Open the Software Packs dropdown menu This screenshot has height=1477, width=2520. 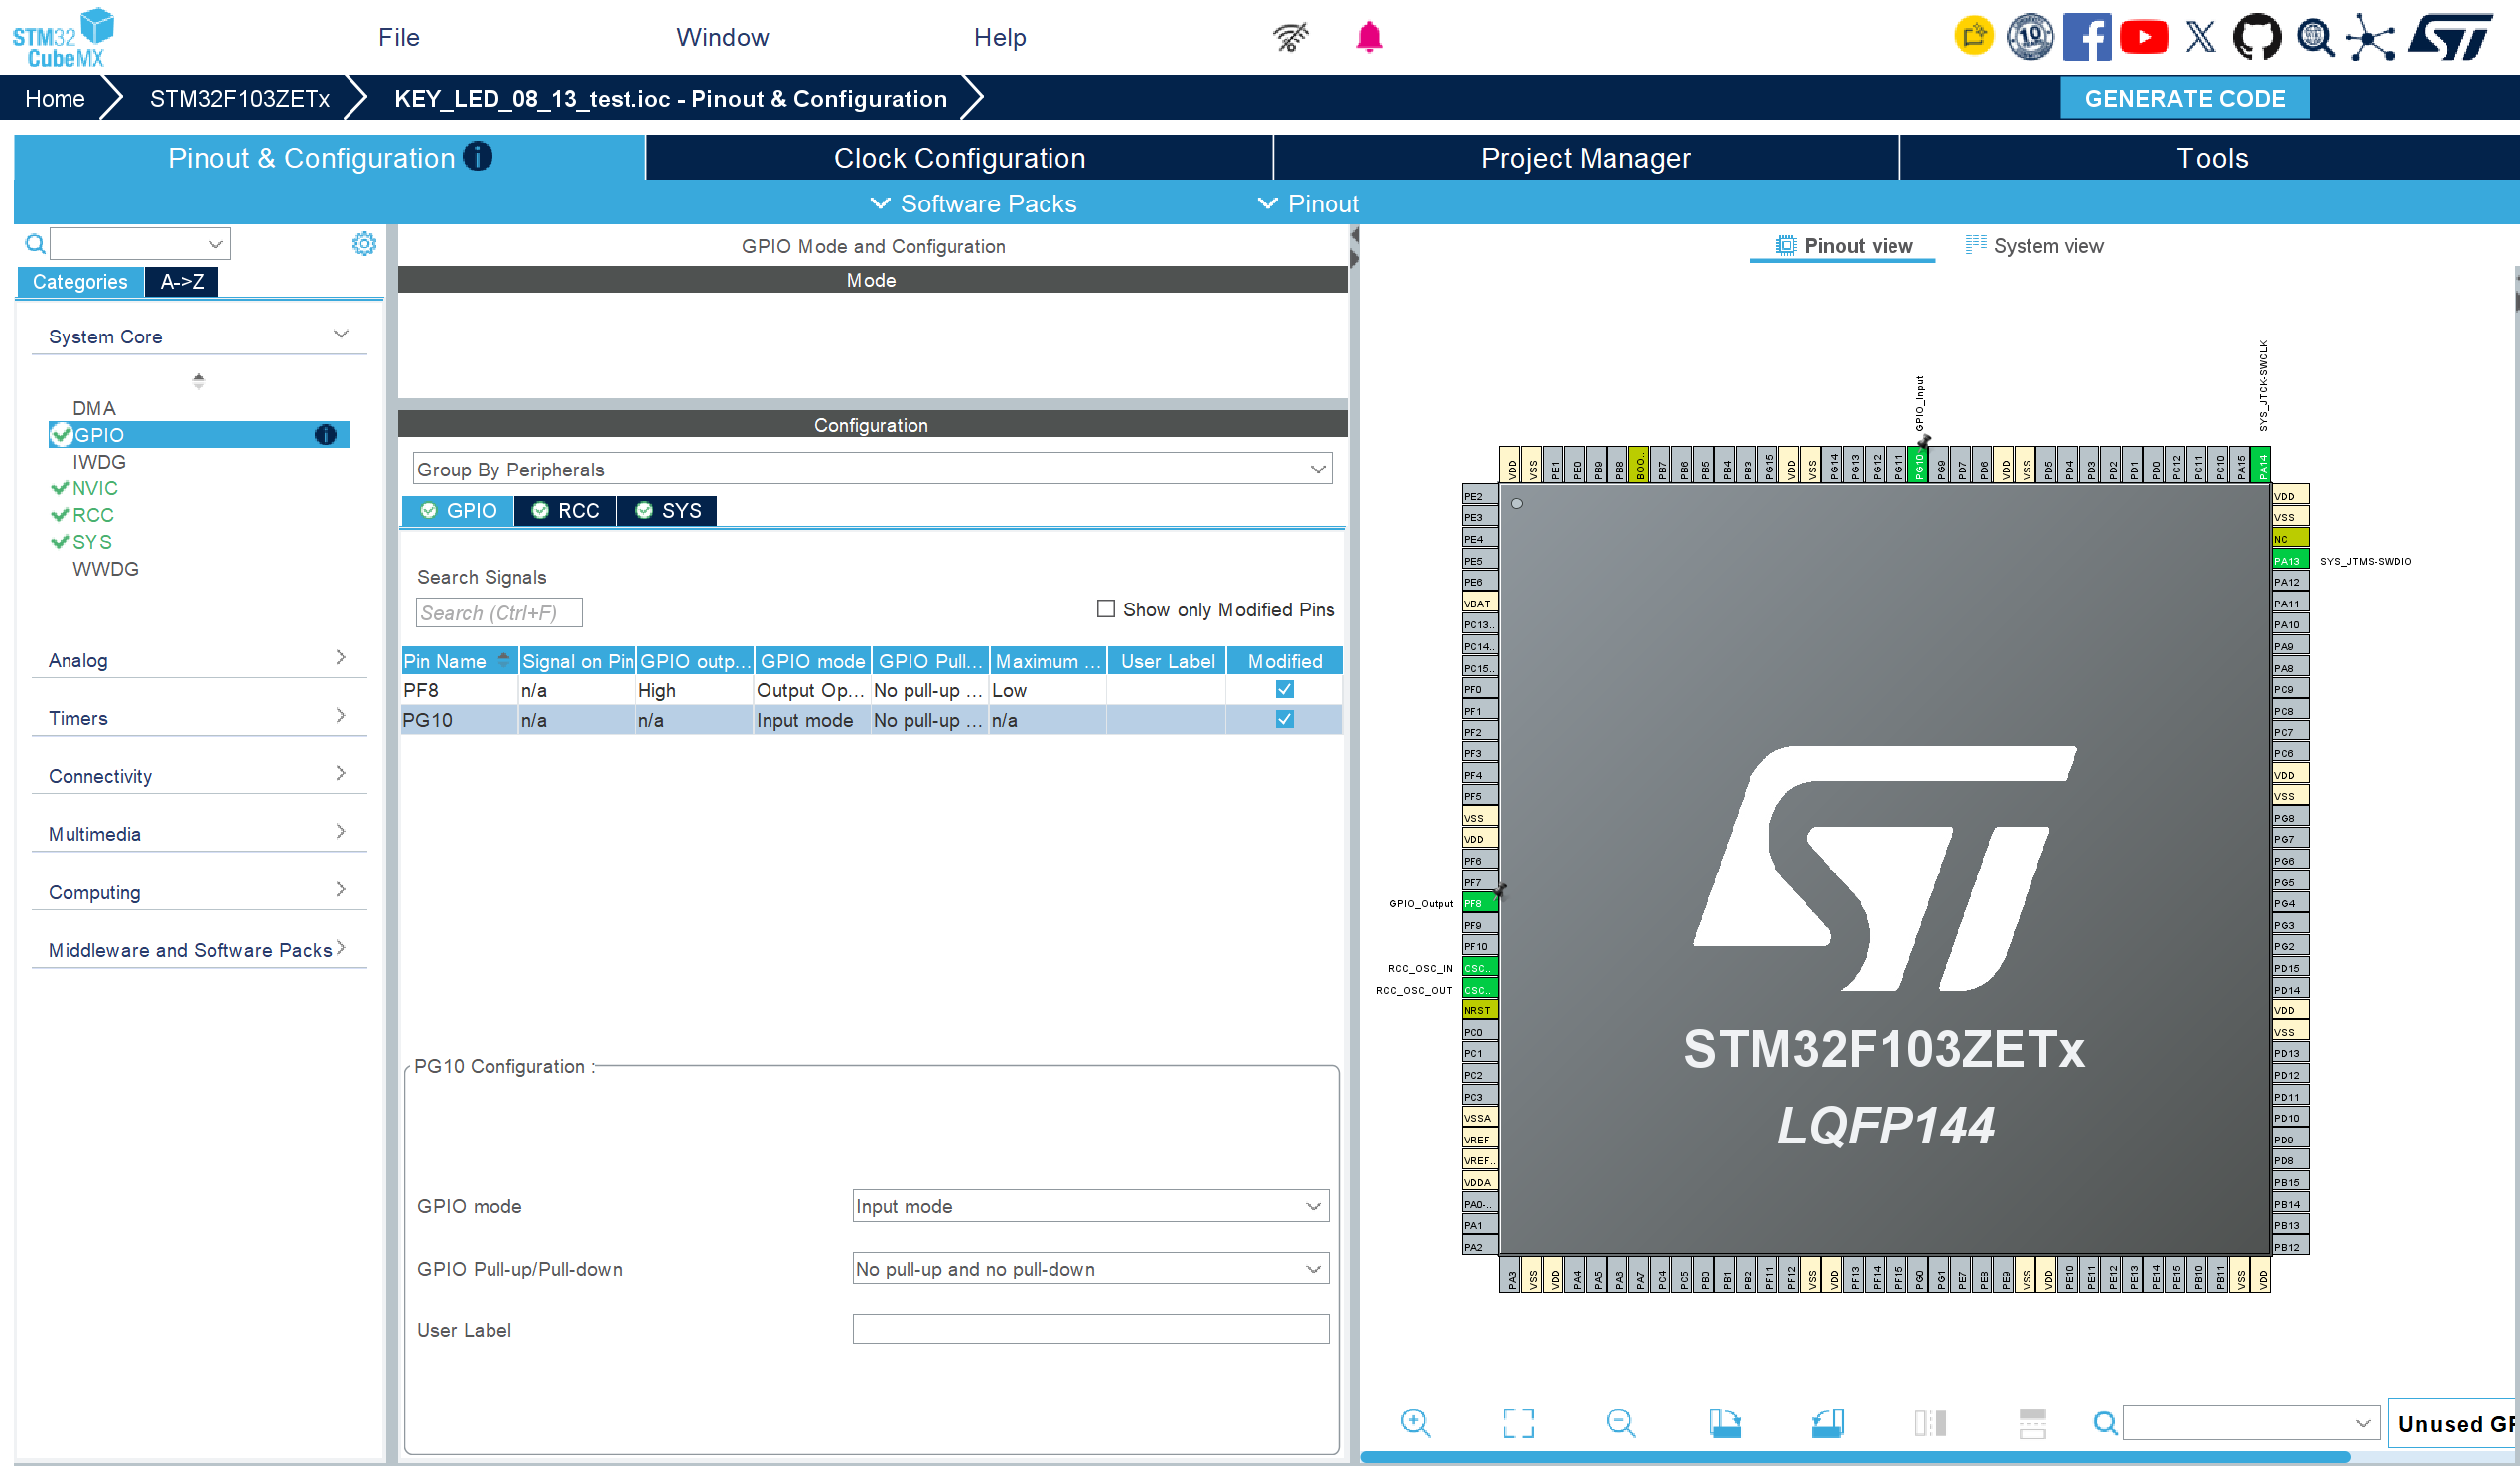tap(973, 204)
